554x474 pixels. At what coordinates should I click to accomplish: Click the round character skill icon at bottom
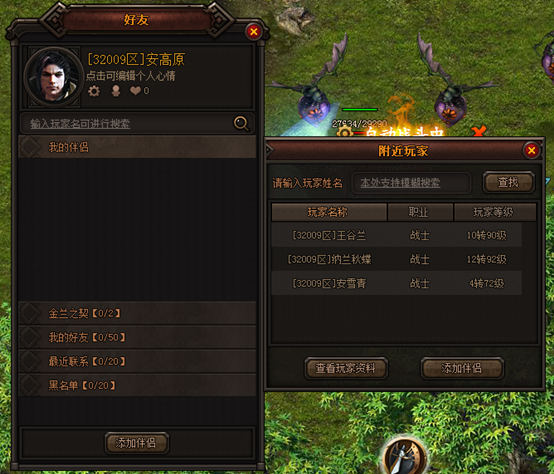(x=404, y=456)
